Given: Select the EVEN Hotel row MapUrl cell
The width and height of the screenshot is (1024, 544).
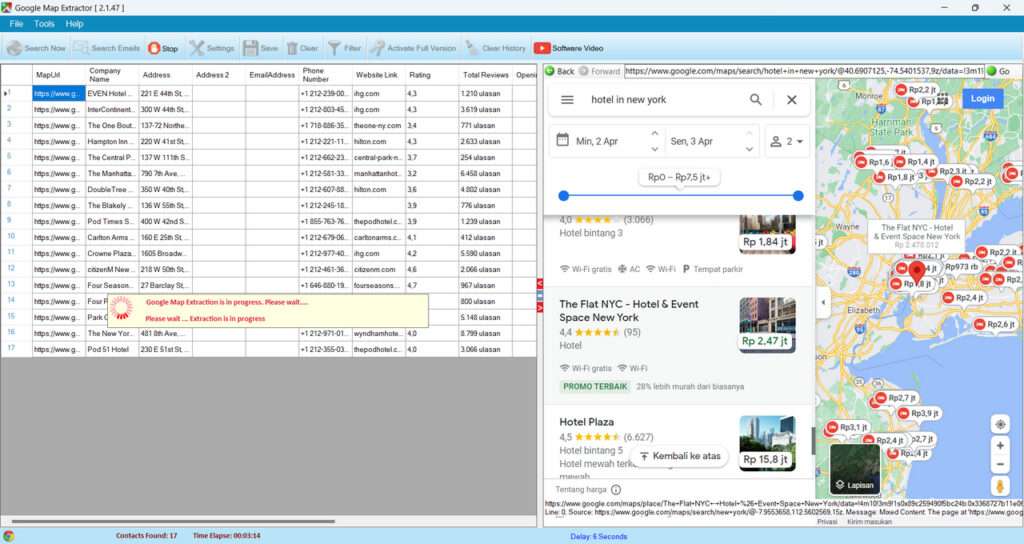Looking at the screenshot, I should pos(59,93).
